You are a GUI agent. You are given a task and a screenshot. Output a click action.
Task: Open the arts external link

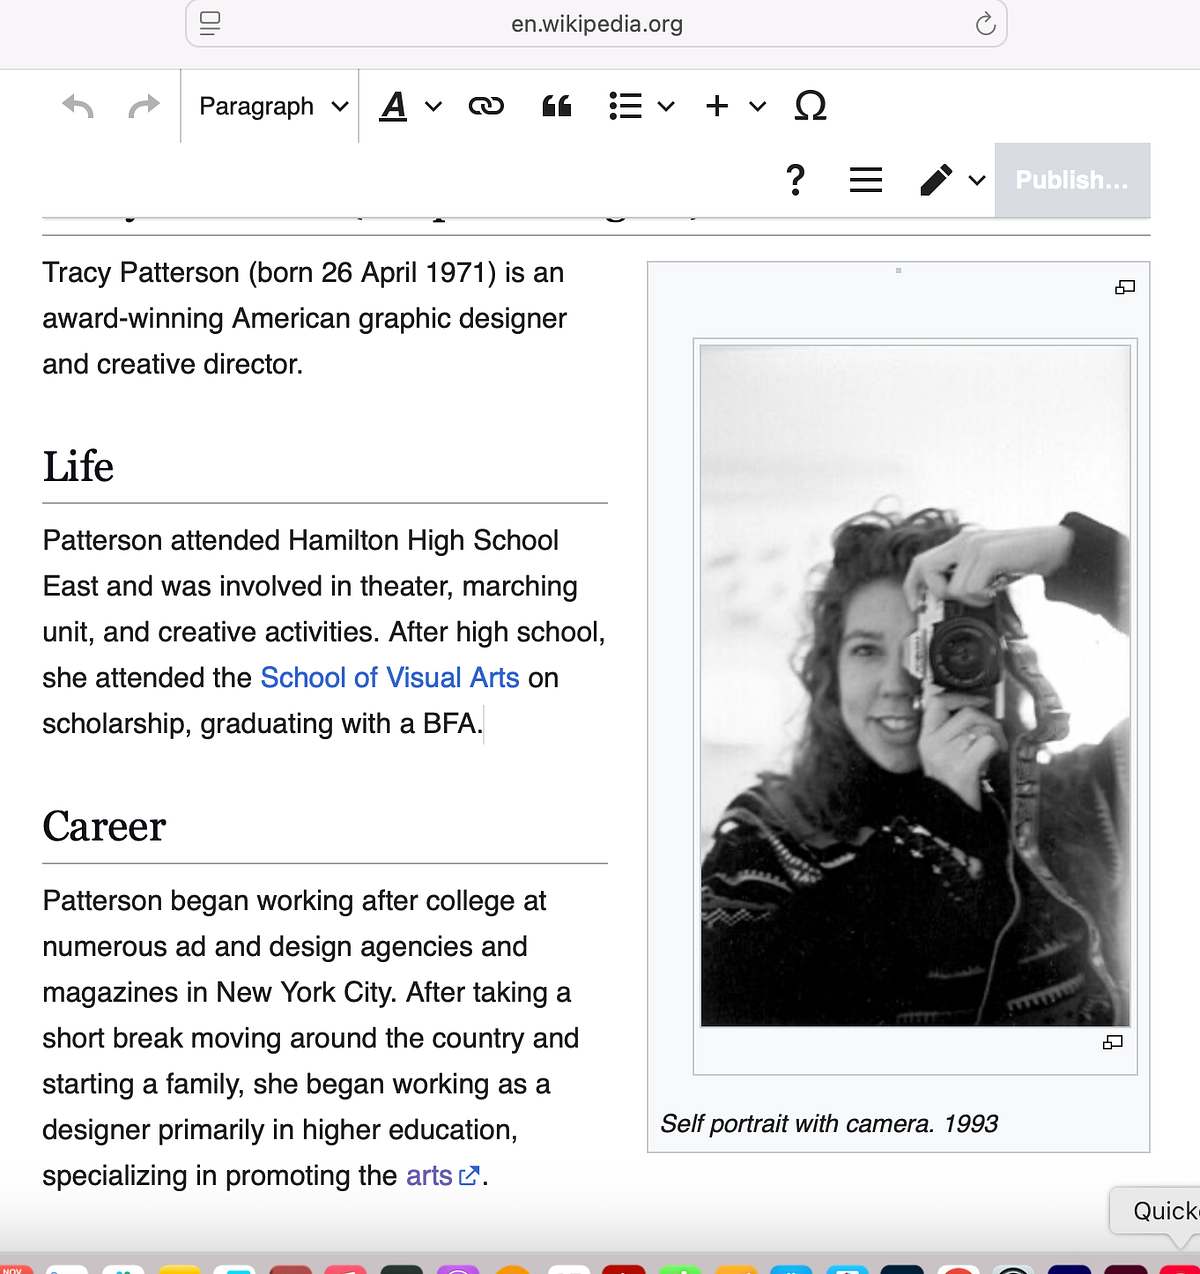click(x=442, y=1176)
